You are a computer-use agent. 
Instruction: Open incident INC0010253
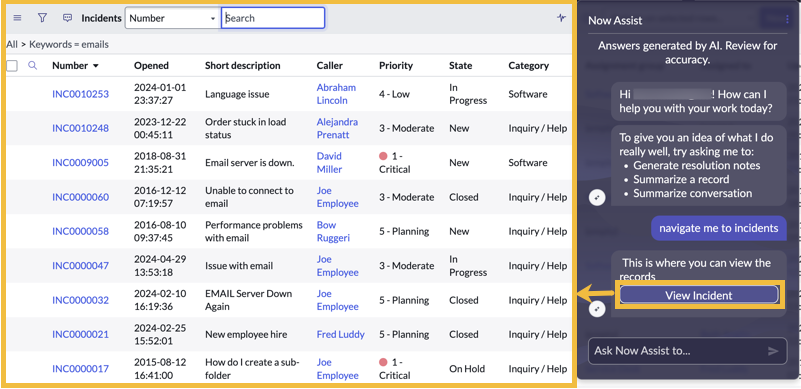(x=80, y=94)
